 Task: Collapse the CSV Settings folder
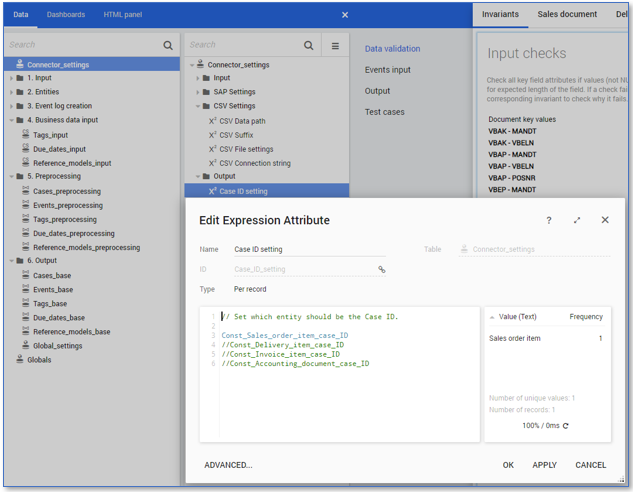(x=200, y=106)
